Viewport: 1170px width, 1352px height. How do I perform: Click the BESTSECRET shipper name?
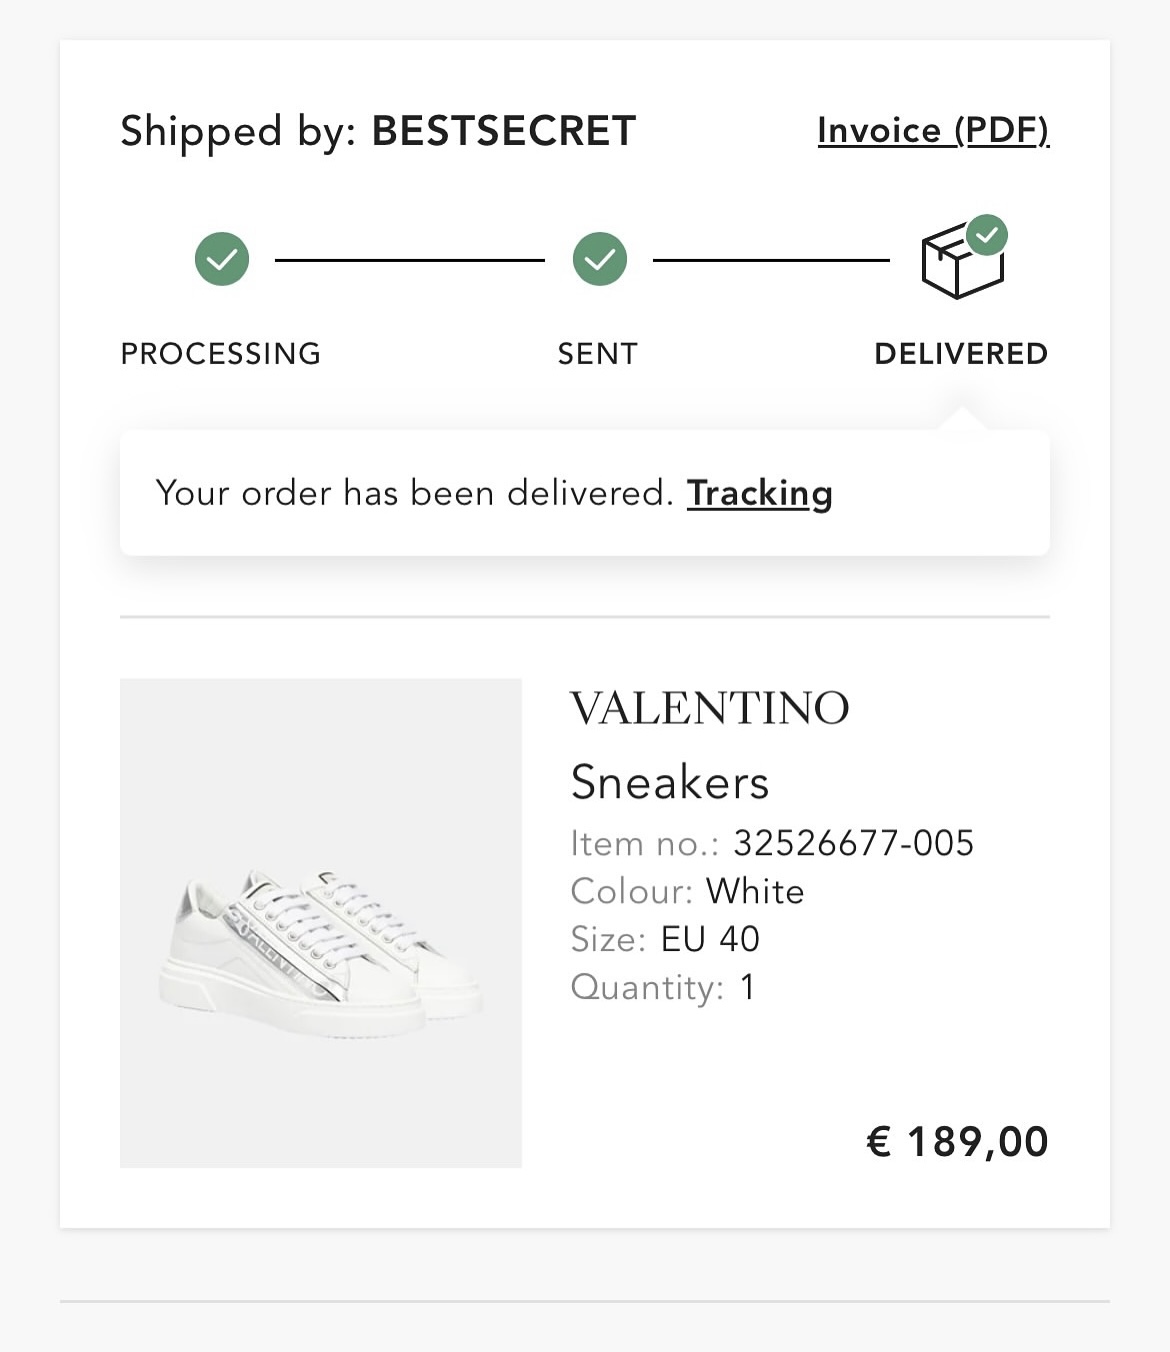504,131
